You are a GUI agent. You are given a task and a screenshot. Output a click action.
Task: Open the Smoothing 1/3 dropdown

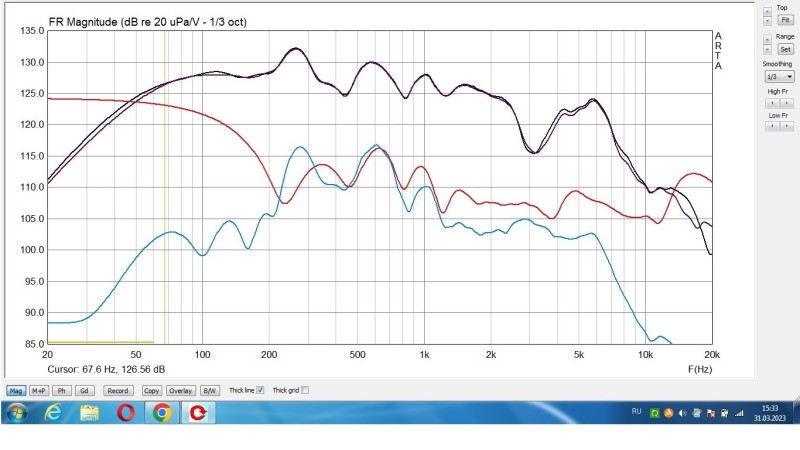pos(779,77)
